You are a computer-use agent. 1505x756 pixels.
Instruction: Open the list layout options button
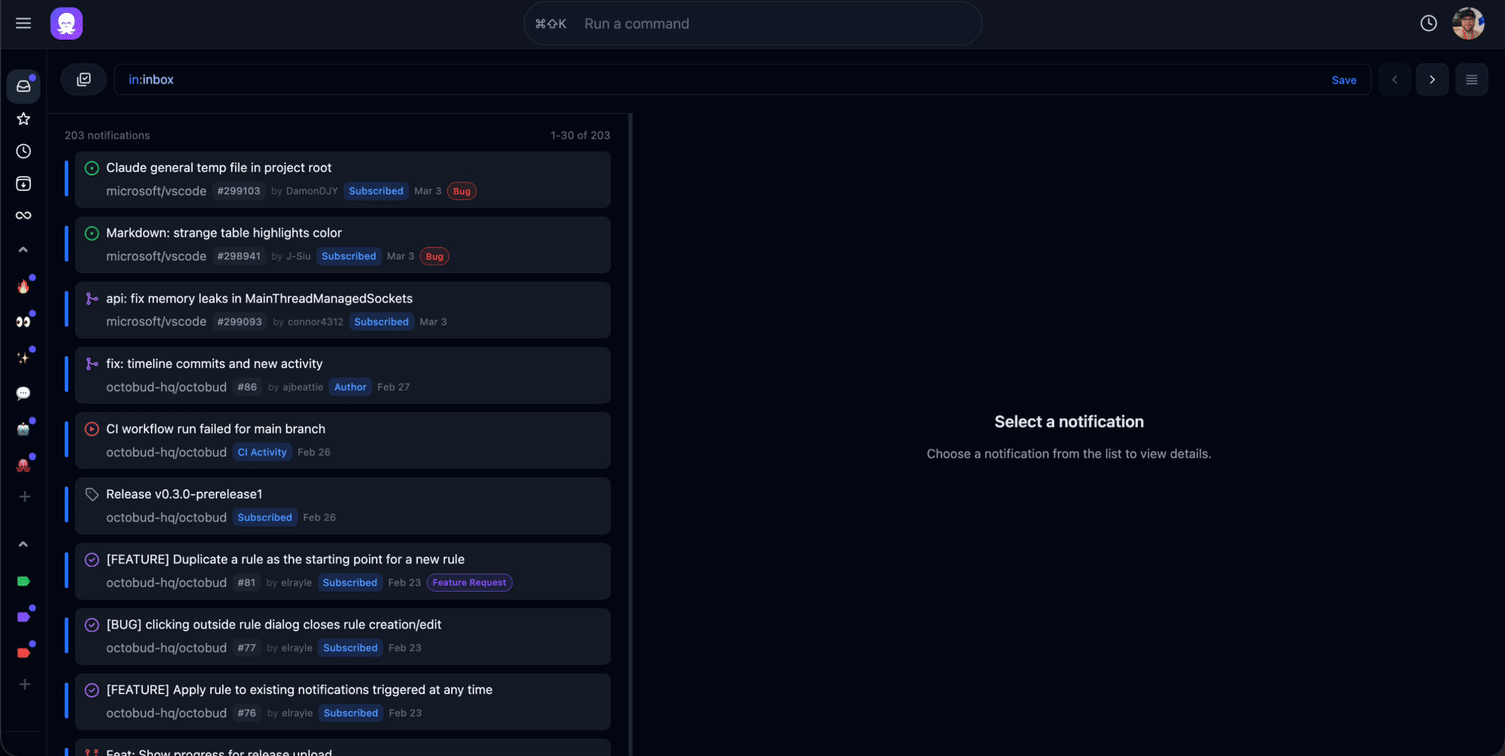pyautogui.click(x=1471, y=79)
